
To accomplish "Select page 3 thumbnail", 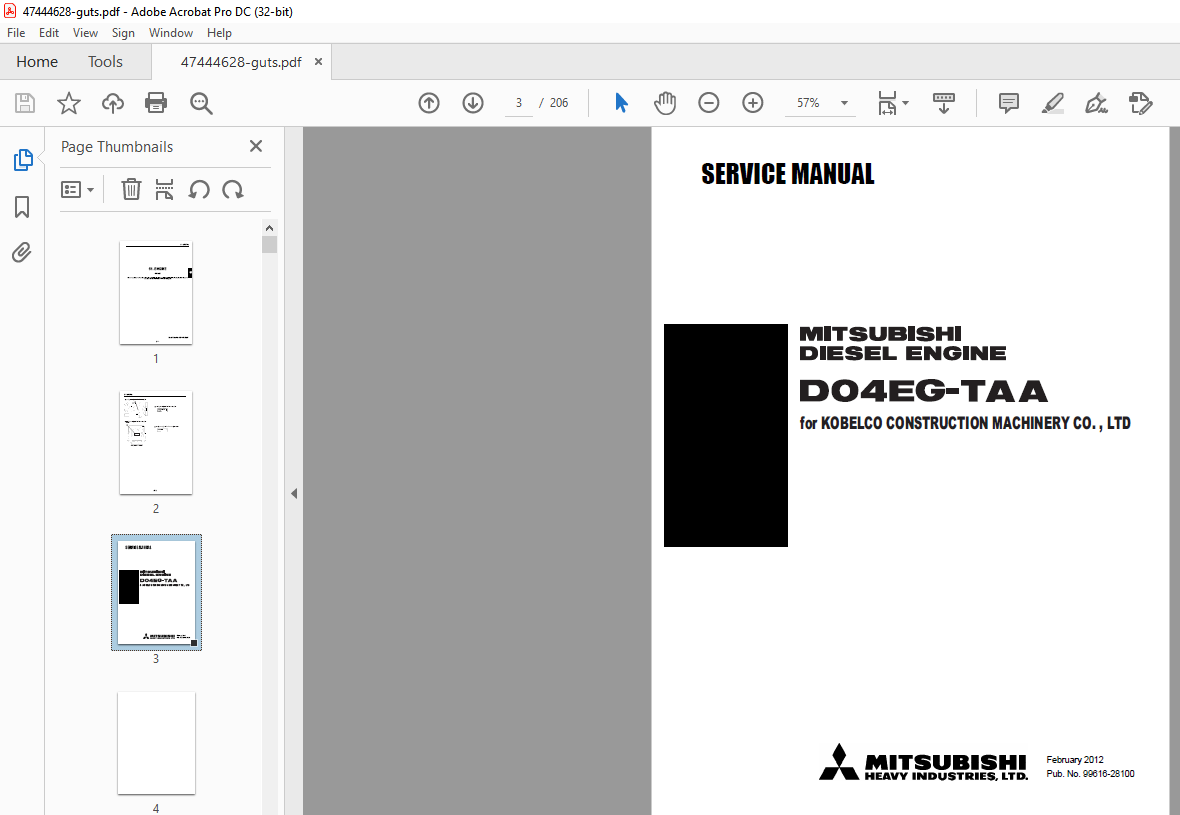I will [x=157, y=592].
